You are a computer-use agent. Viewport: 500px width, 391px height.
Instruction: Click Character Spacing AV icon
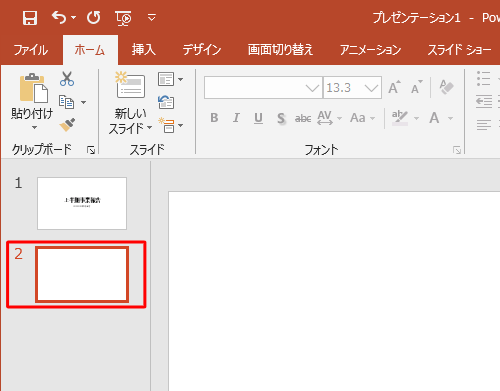point(325,118)
